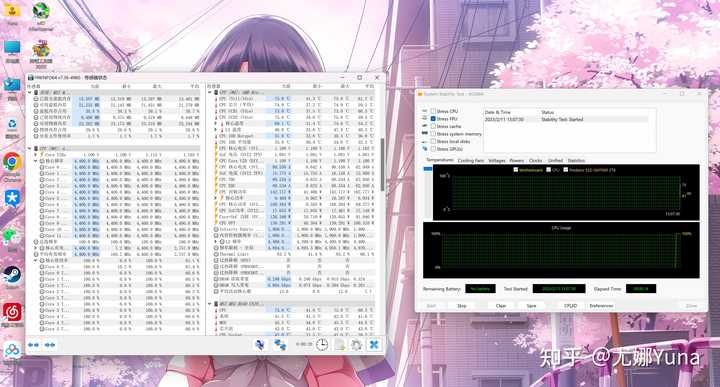This screenshot has height=387, width=720.
Task: Open HWiNFO settings gear icon
Action: click(x=356, y=345)
